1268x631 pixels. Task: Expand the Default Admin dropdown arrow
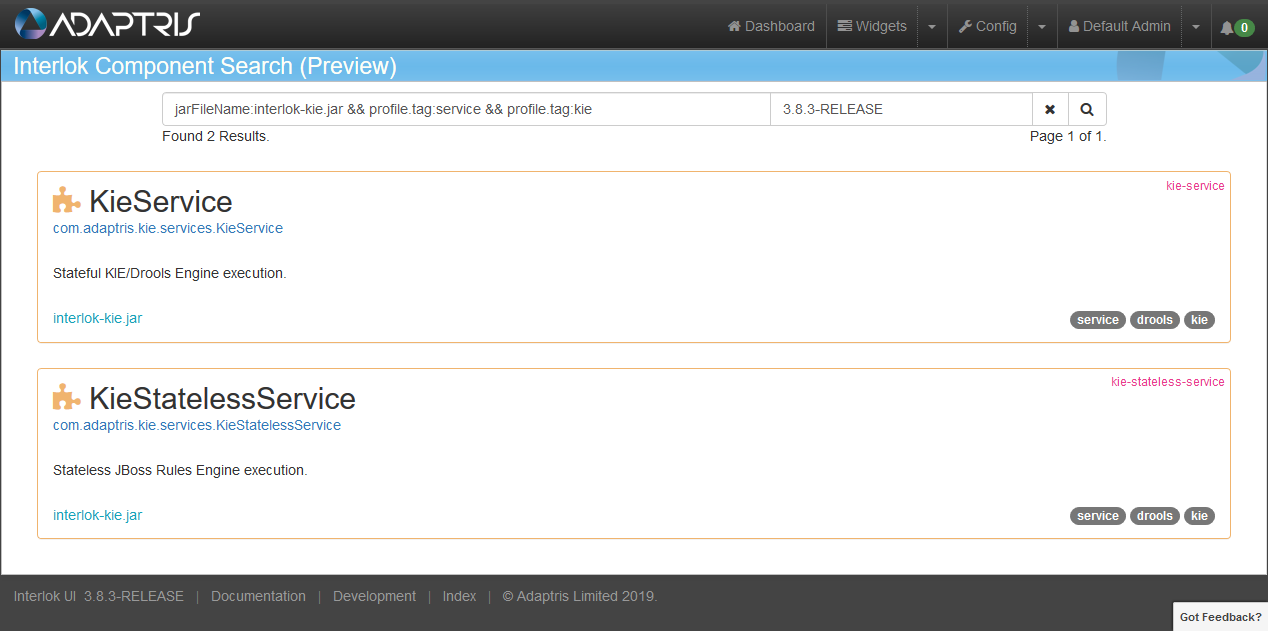pos(1195,26)
